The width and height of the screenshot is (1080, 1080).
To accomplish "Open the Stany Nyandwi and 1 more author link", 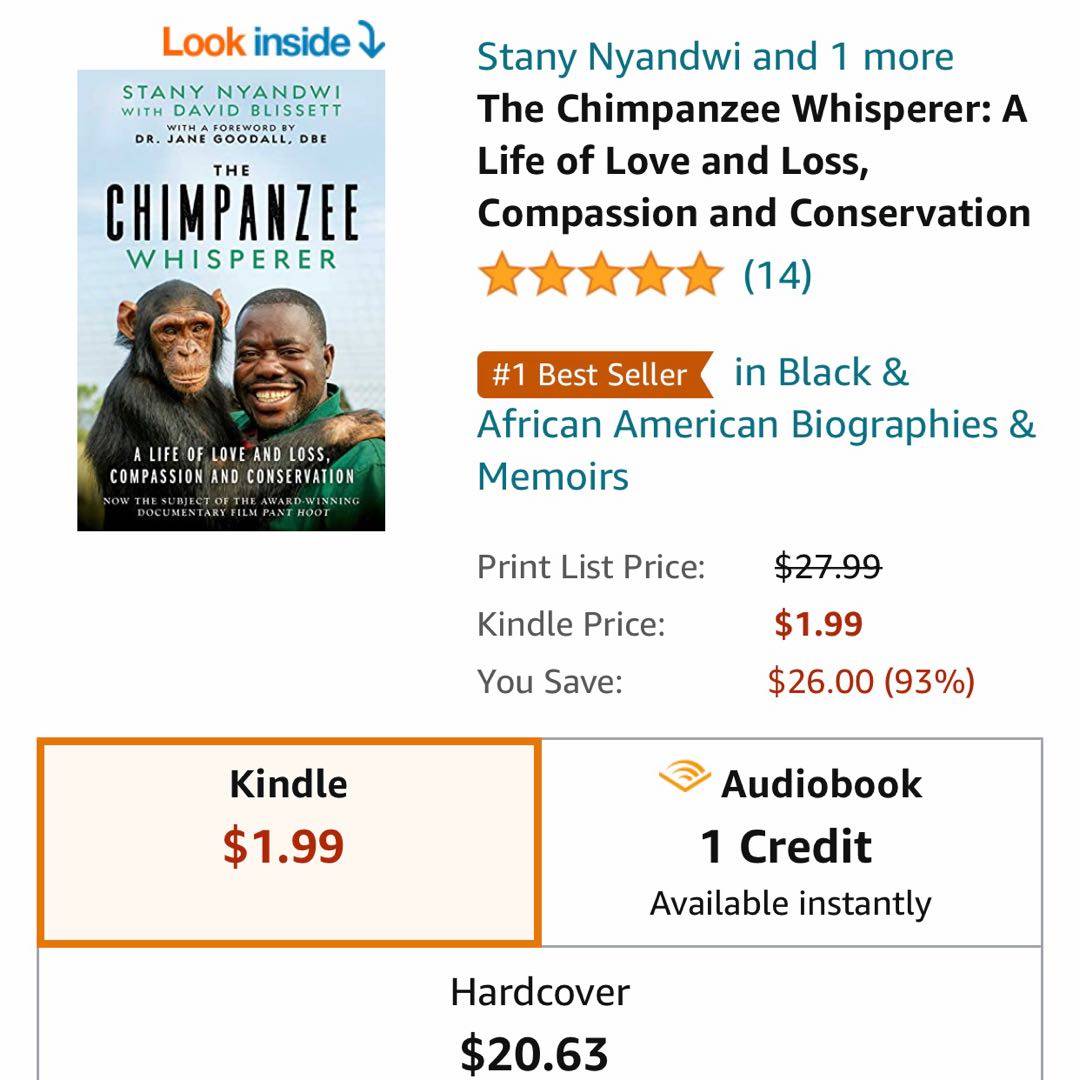I will [x=715, y=56].
